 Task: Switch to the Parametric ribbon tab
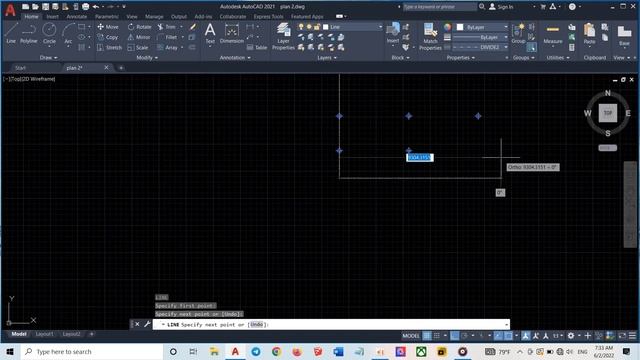(107, 17)
